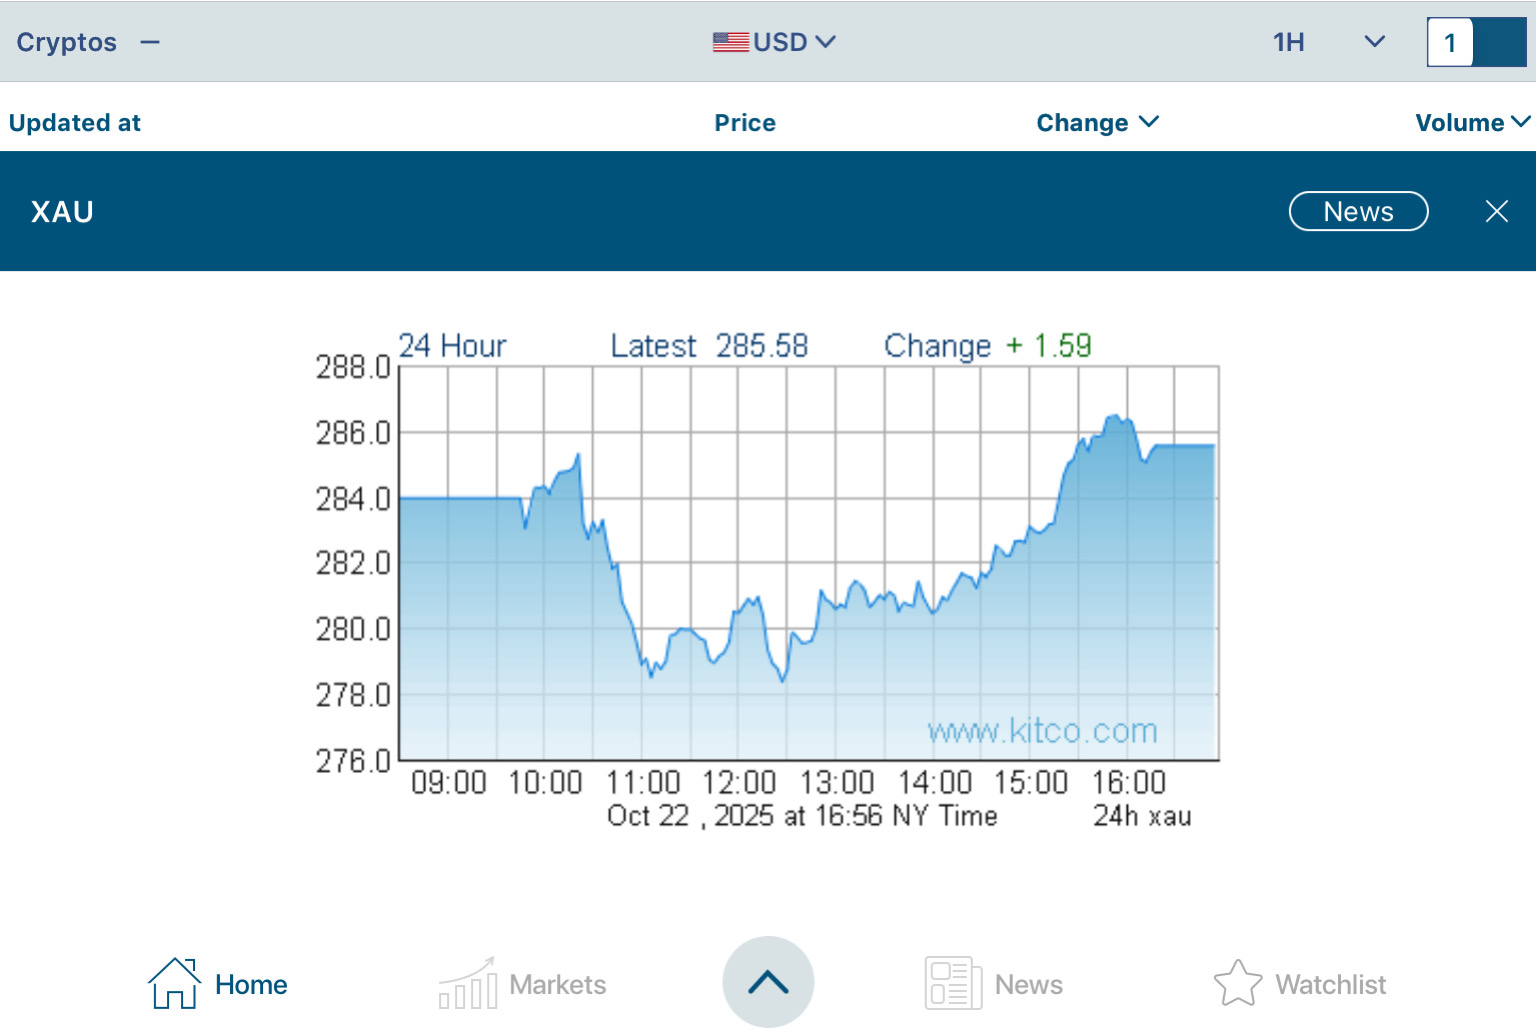Toggle the switch labeled 1

1476,43
